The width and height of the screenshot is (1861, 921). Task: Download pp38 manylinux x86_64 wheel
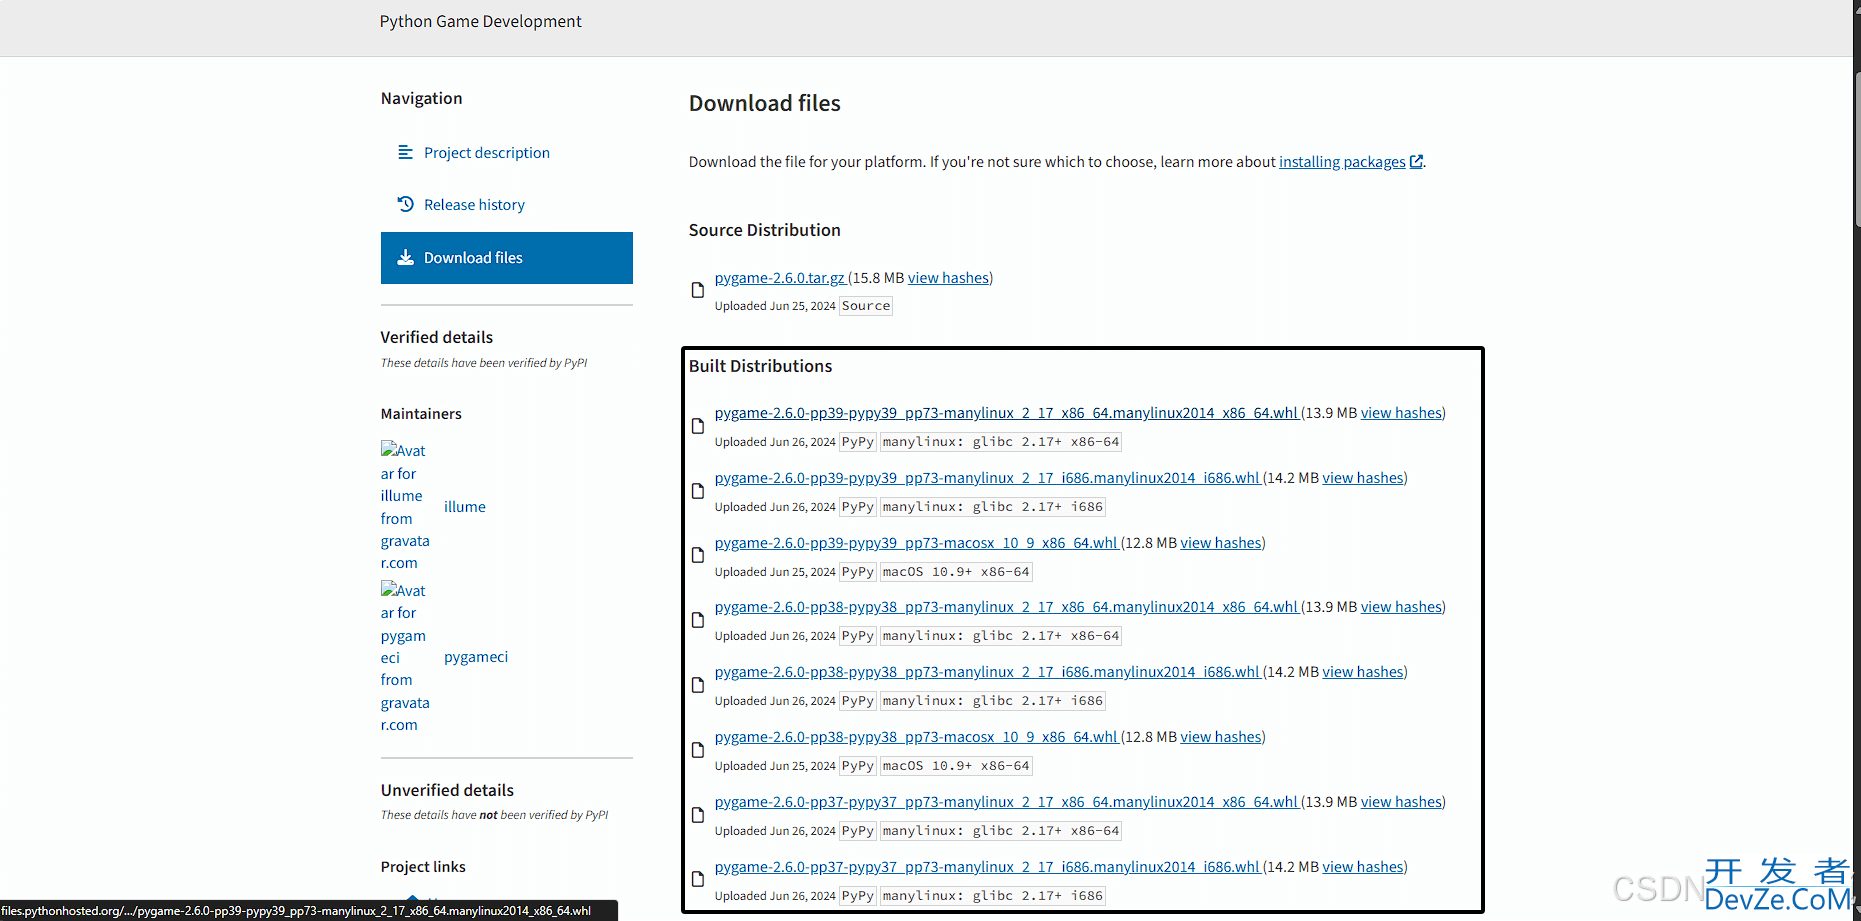(x=1006, y=607)
